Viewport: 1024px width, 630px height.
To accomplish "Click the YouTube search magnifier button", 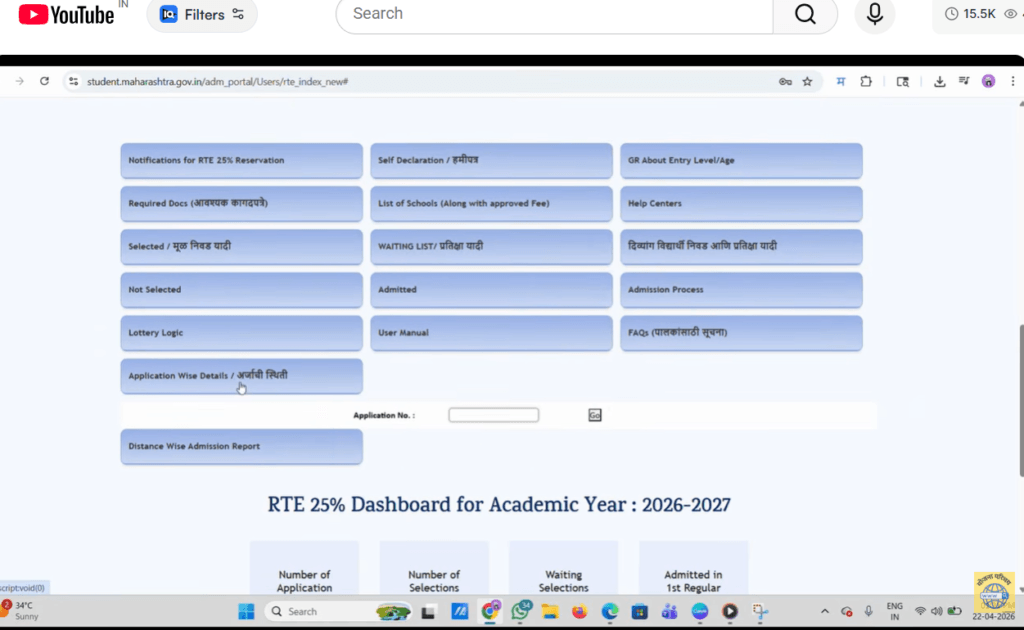I will click(805, 14).
